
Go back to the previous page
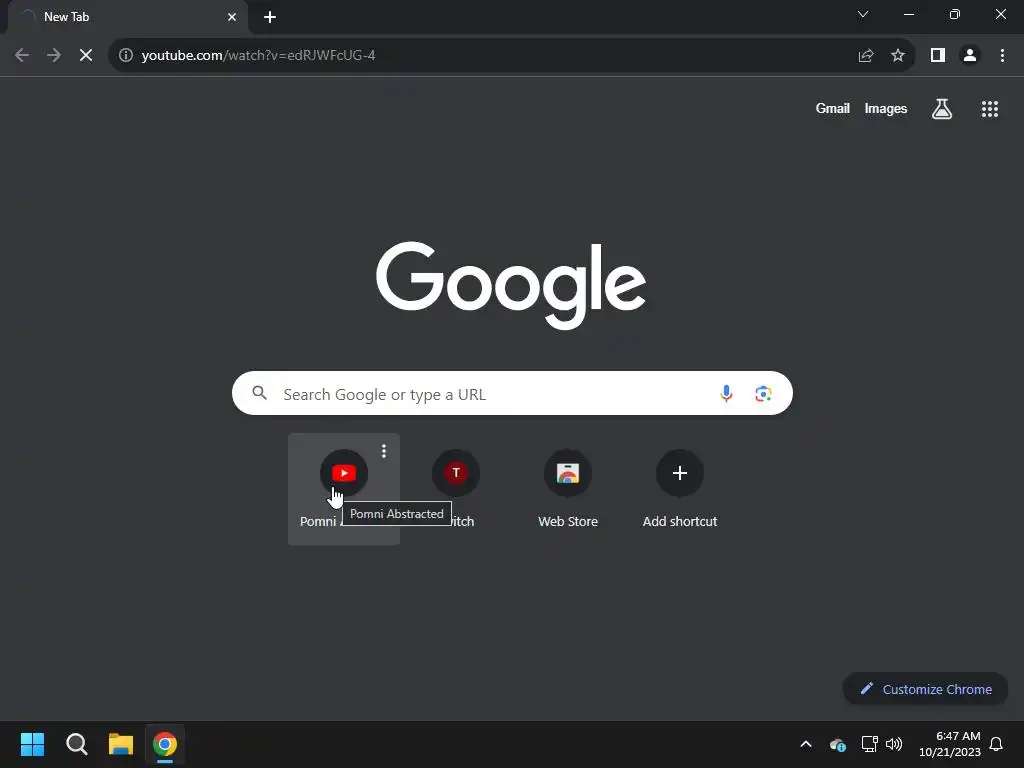pyautogui.click(x=22, y=56)
